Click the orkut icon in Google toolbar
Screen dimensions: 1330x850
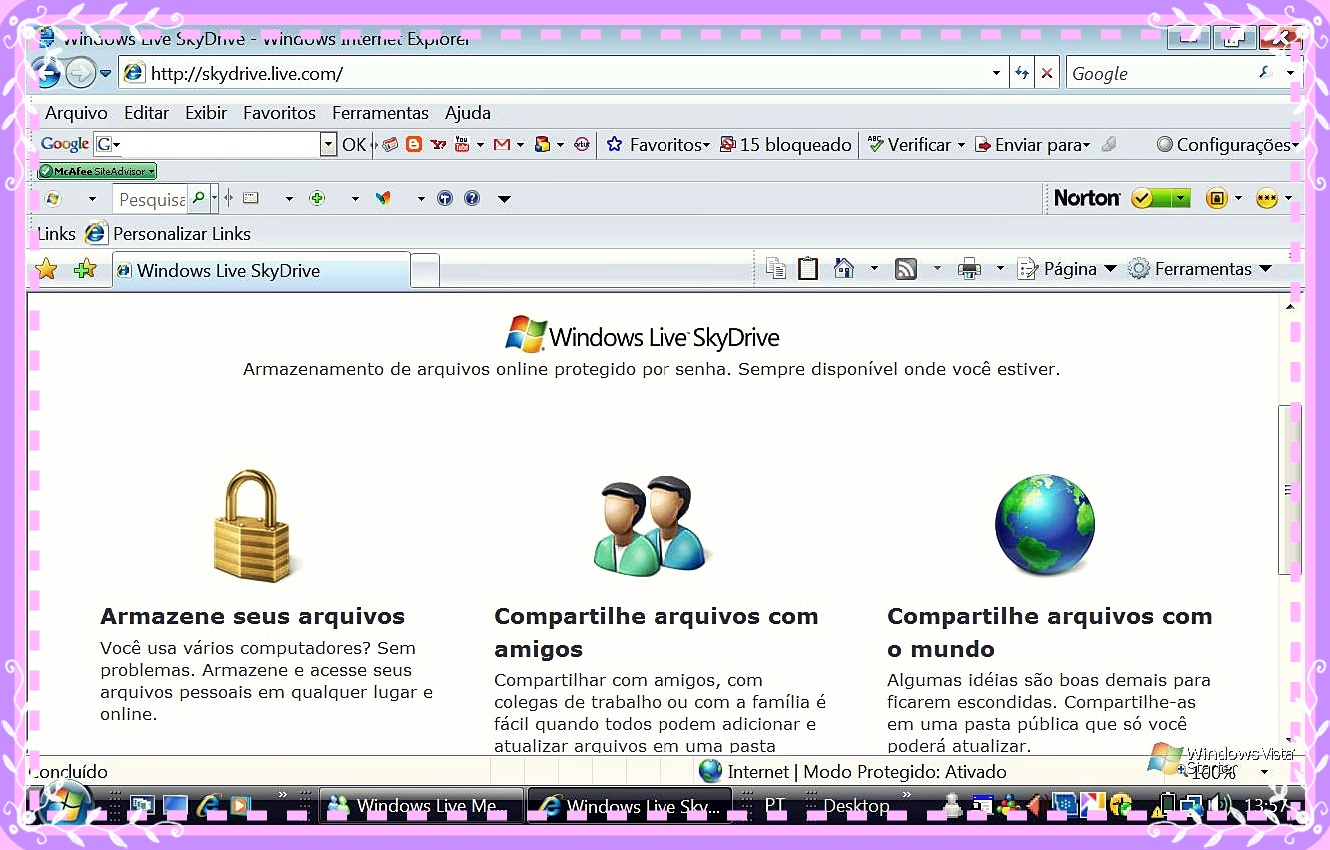click(582, 144)
